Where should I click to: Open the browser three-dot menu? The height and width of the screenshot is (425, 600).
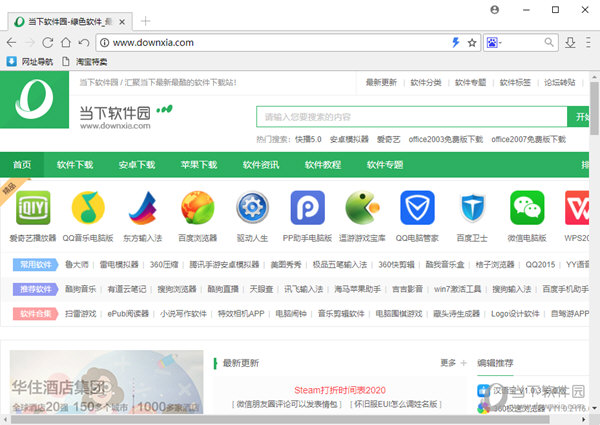click(588, 42)
